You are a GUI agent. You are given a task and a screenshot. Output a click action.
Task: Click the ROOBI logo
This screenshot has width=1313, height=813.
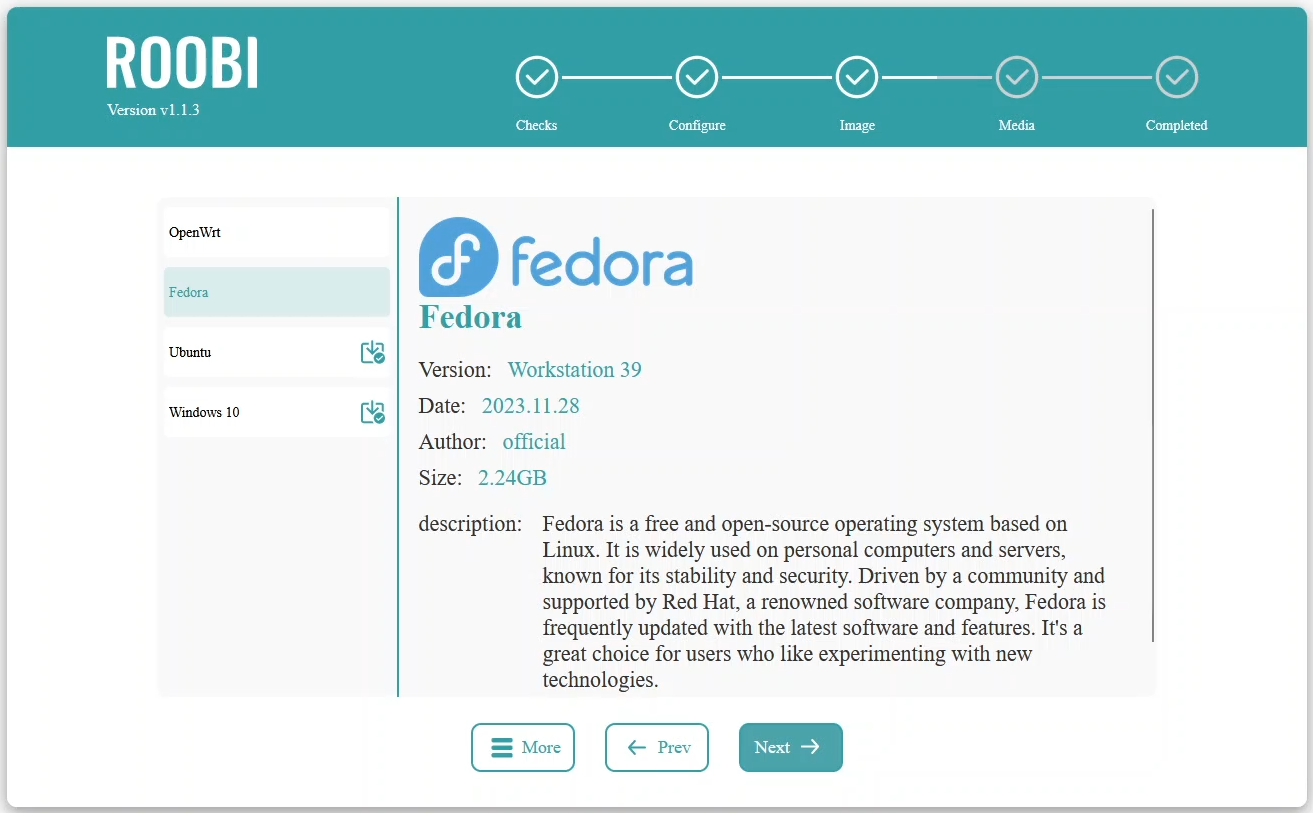[x=182, y=62]
